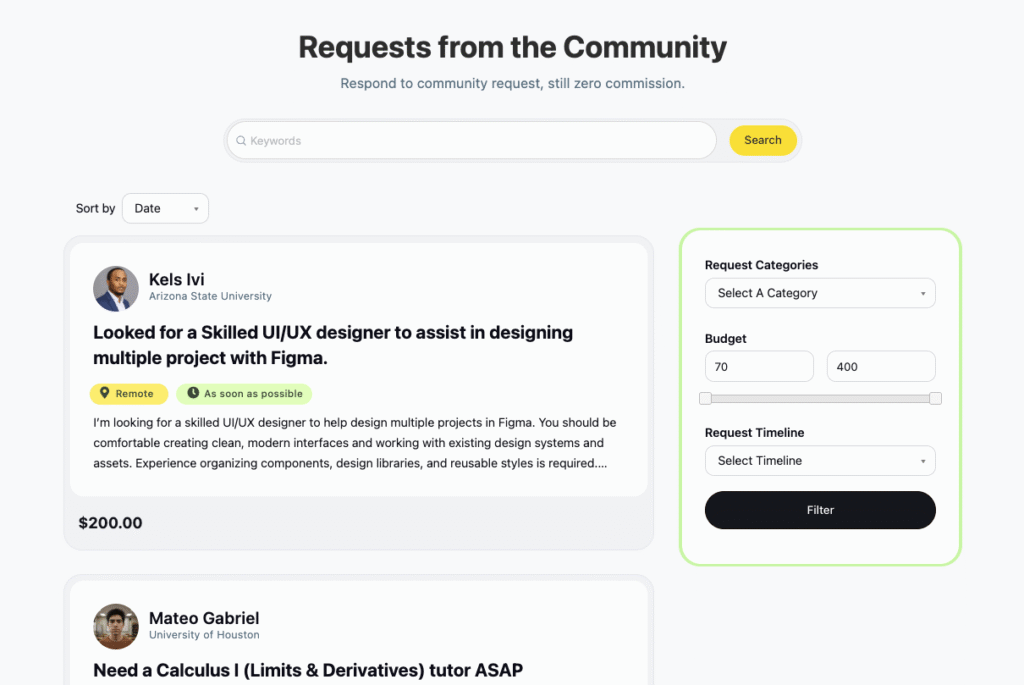The width and height of the screenshot is (1024, 685).
Task: Open Kels Ivi's profile photo
Action: click(x=116, y=288)
